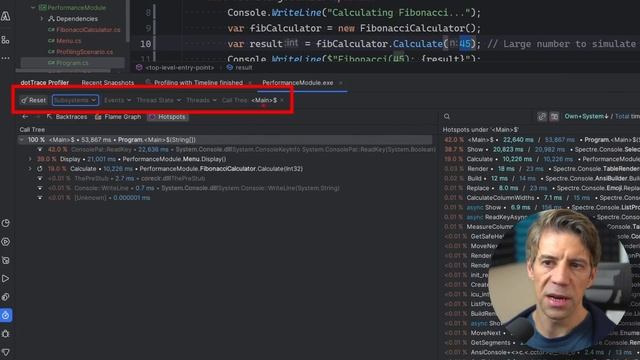This screenshot has height=360, width=640.
Task: Open the dotTrace Profiler tool window icon
Action: (6, 315)
